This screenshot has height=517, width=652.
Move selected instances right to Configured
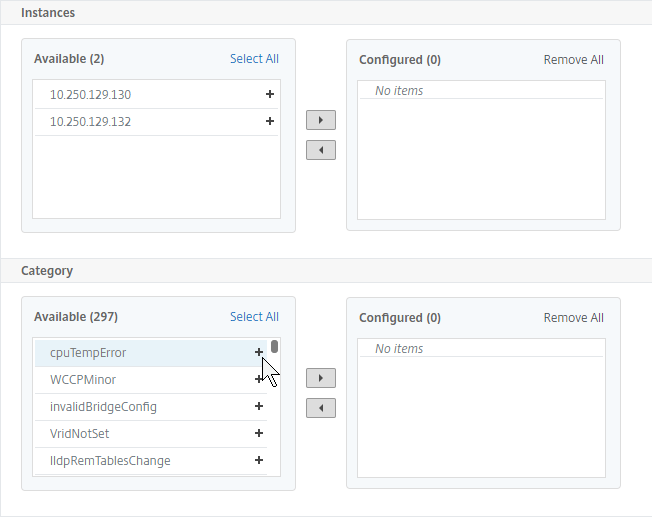coord(321,120)
